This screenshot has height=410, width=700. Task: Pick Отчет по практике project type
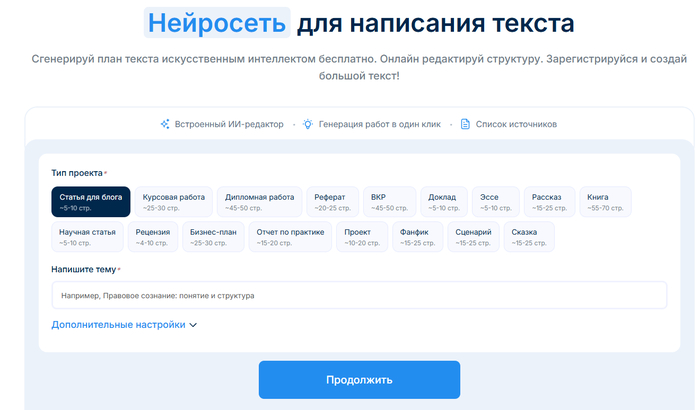291,237
